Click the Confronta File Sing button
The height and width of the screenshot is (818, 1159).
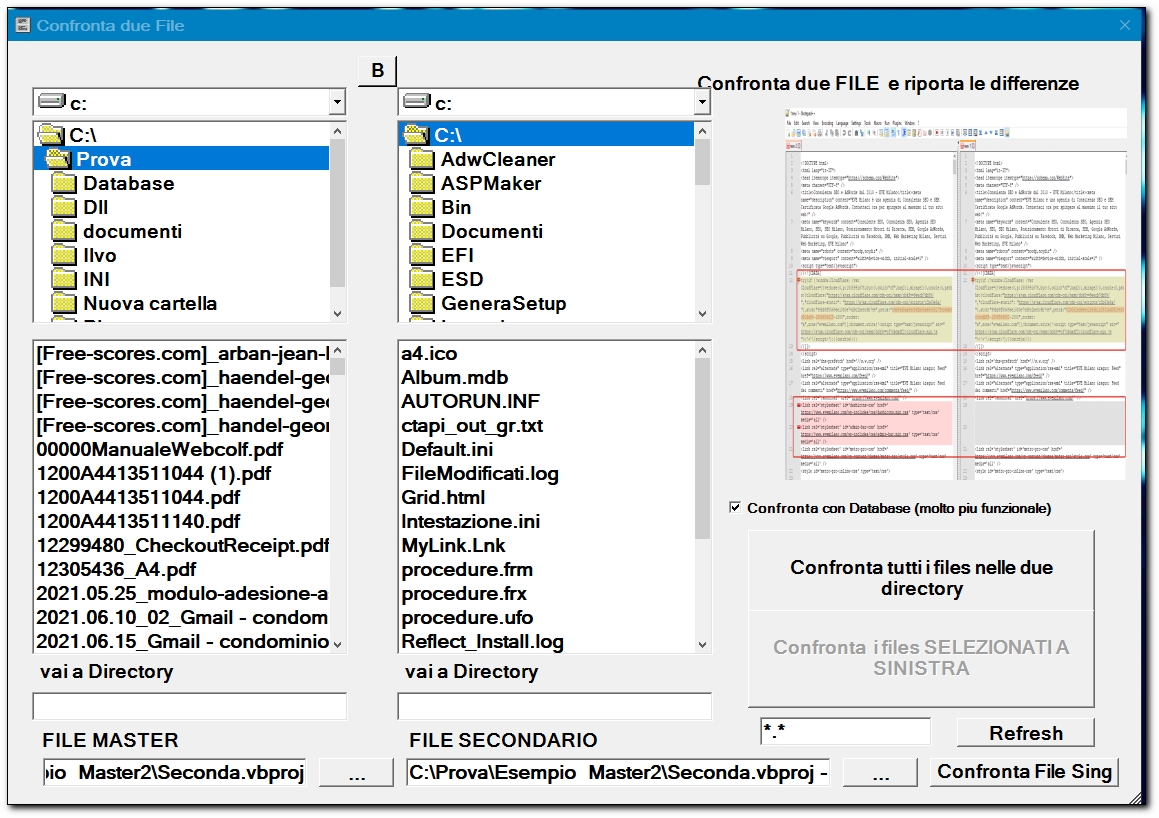point(1024,772)
